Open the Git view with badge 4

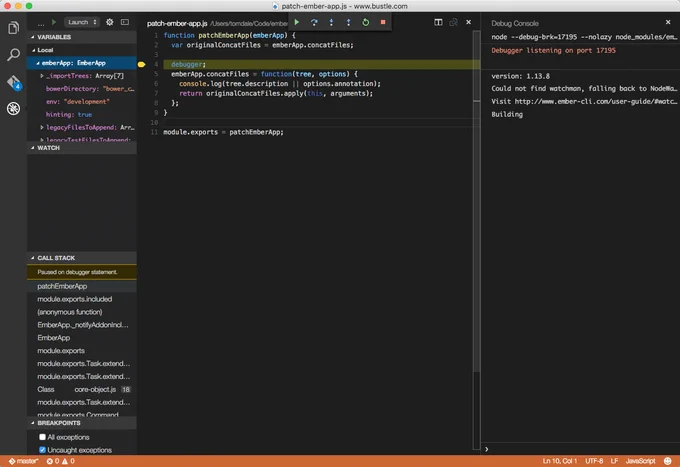13,82
